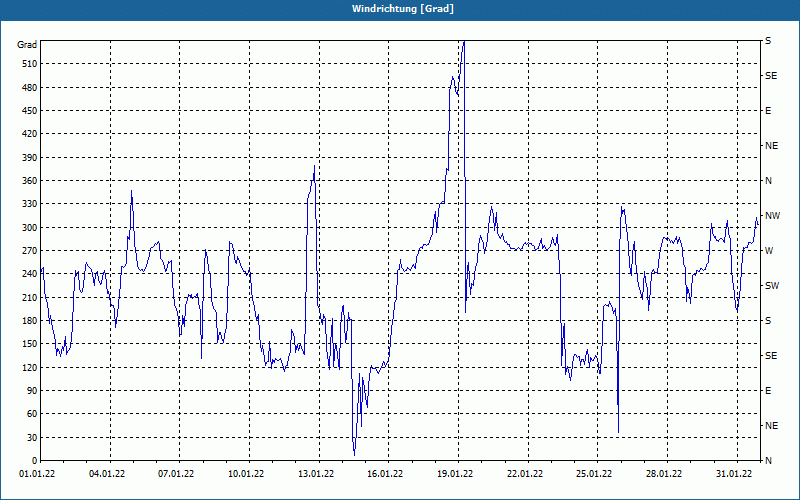This screenshot has height=500, width=800.
Task: Select the y-axis value '510'
Action: (x=30, y=64)
